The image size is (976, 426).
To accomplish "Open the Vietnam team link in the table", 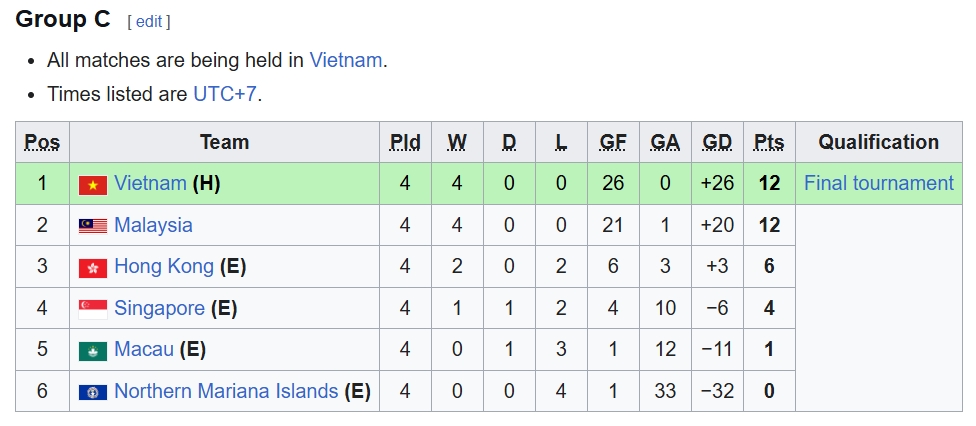I will click(150, 183).
